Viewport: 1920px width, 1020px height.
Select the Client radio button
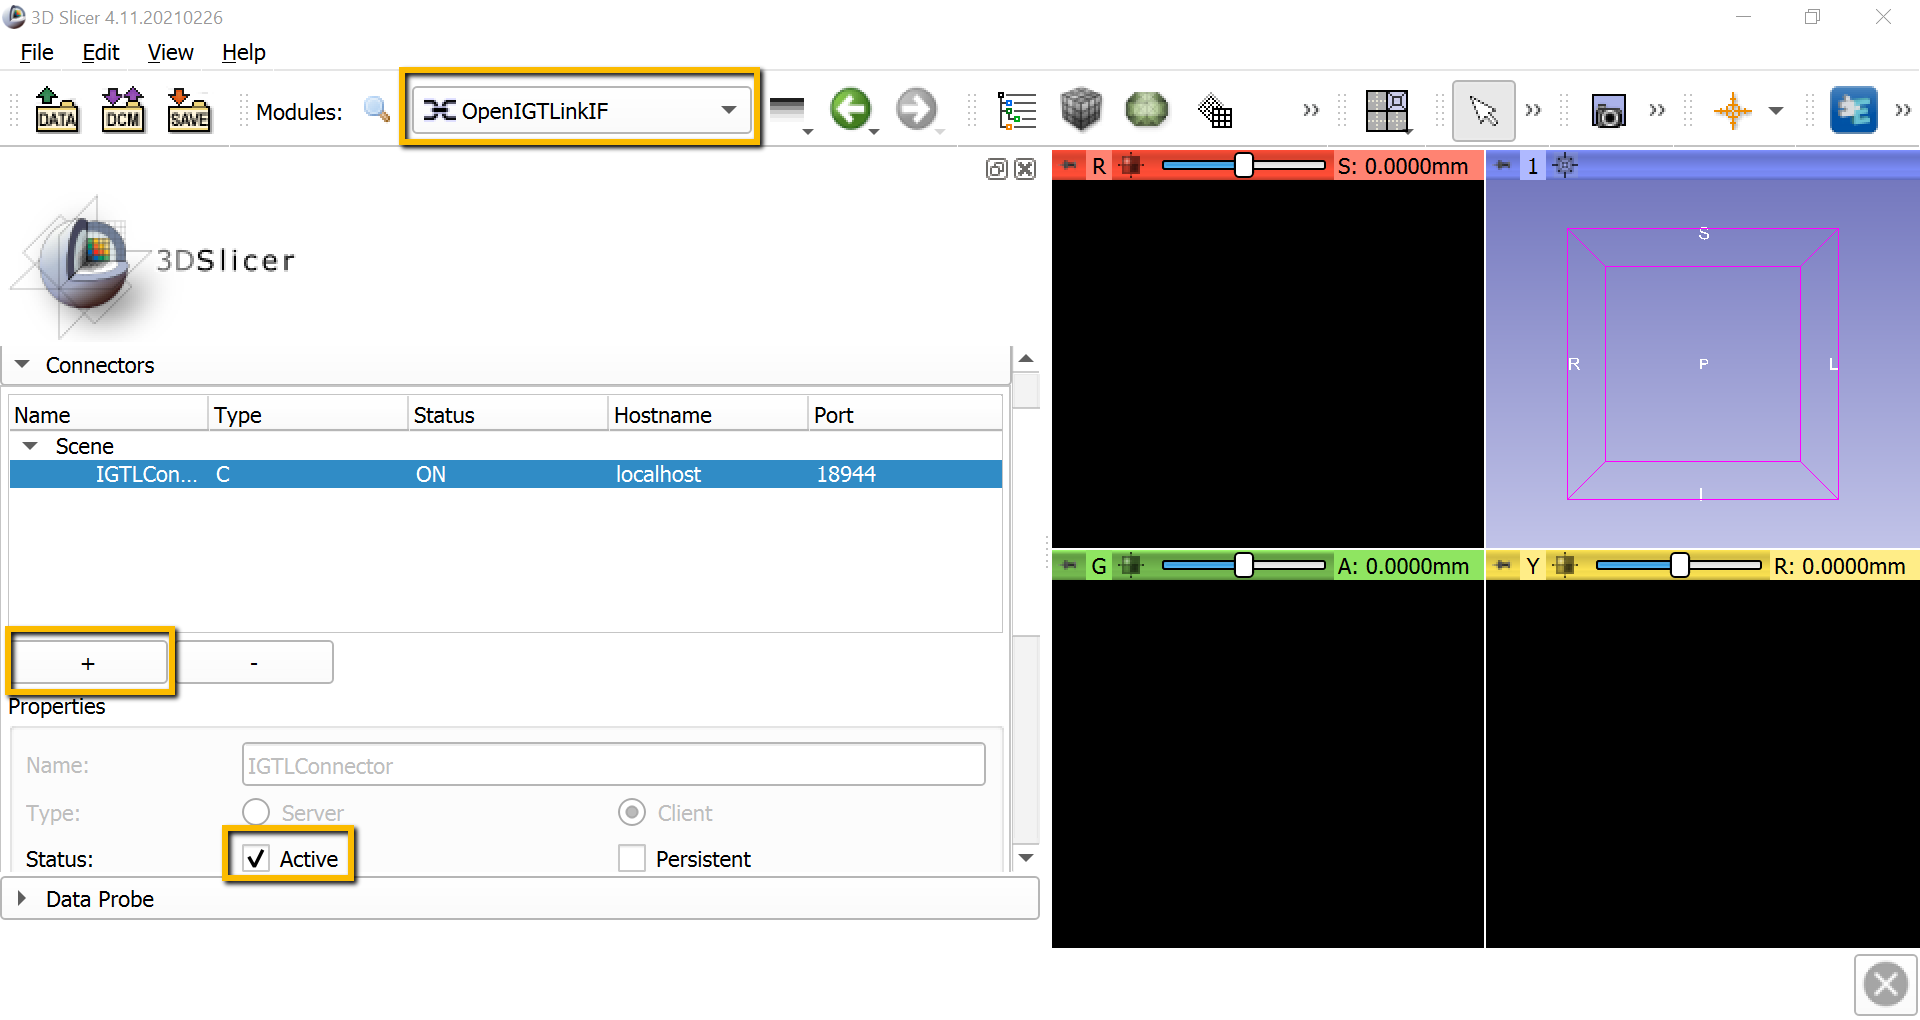(632, 812)
